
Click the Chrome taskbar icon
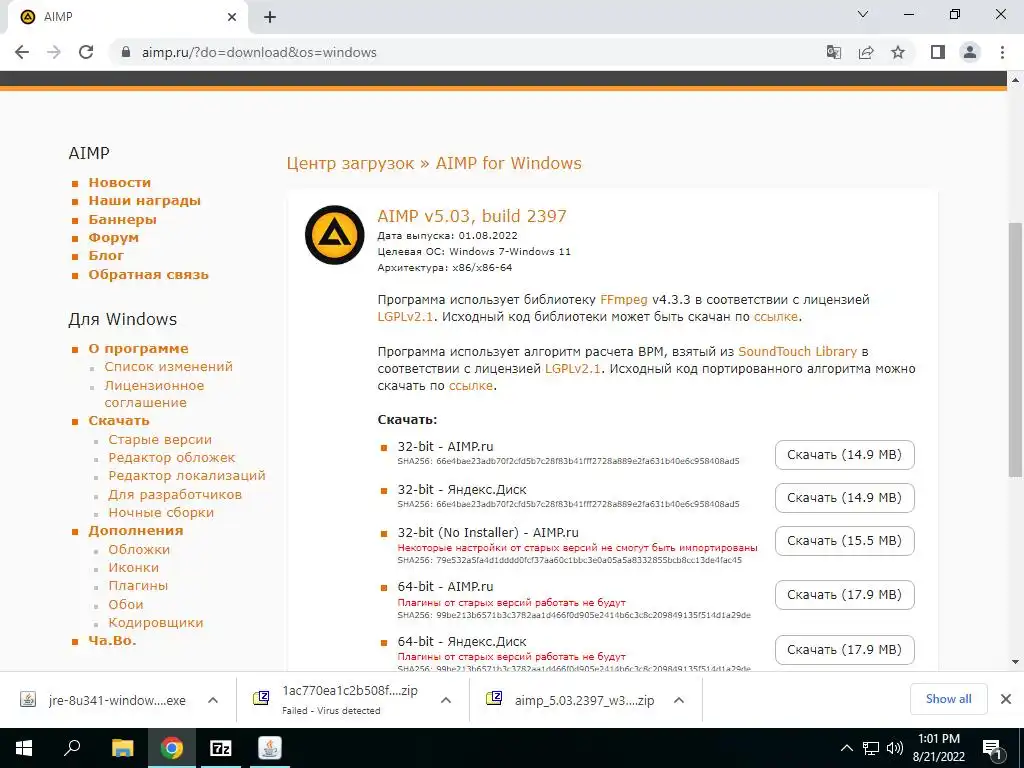(x=172, y=748)
